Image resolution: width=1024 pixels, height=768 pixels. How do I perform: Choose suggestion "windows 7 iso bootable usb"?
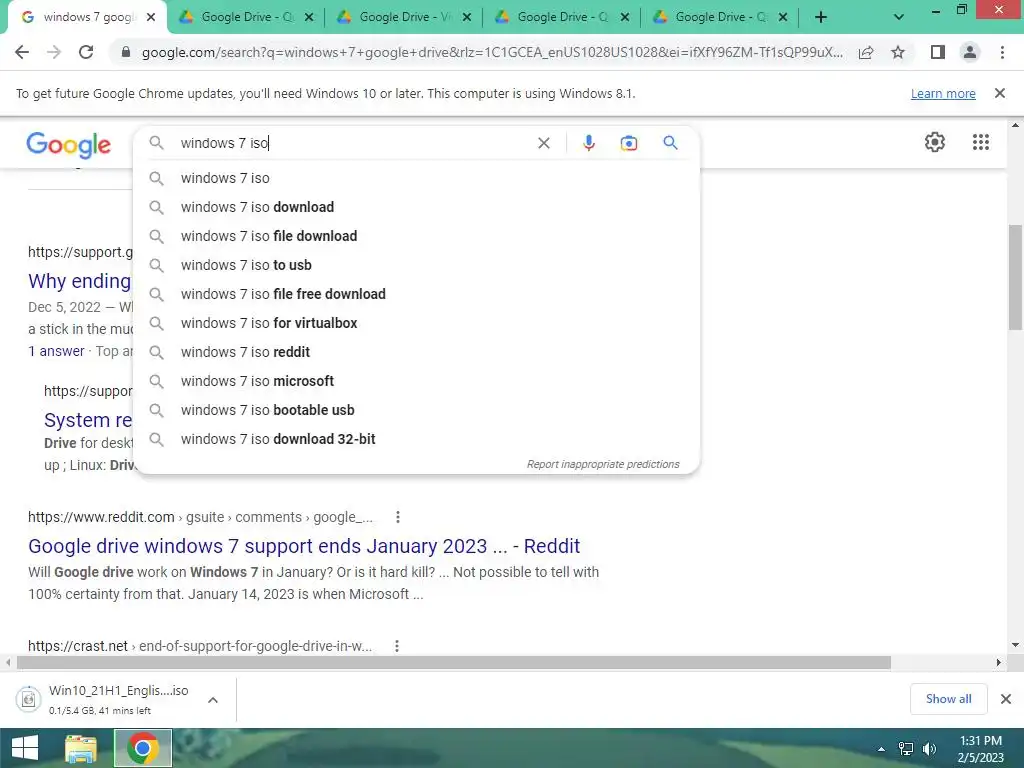click(417, 410)
